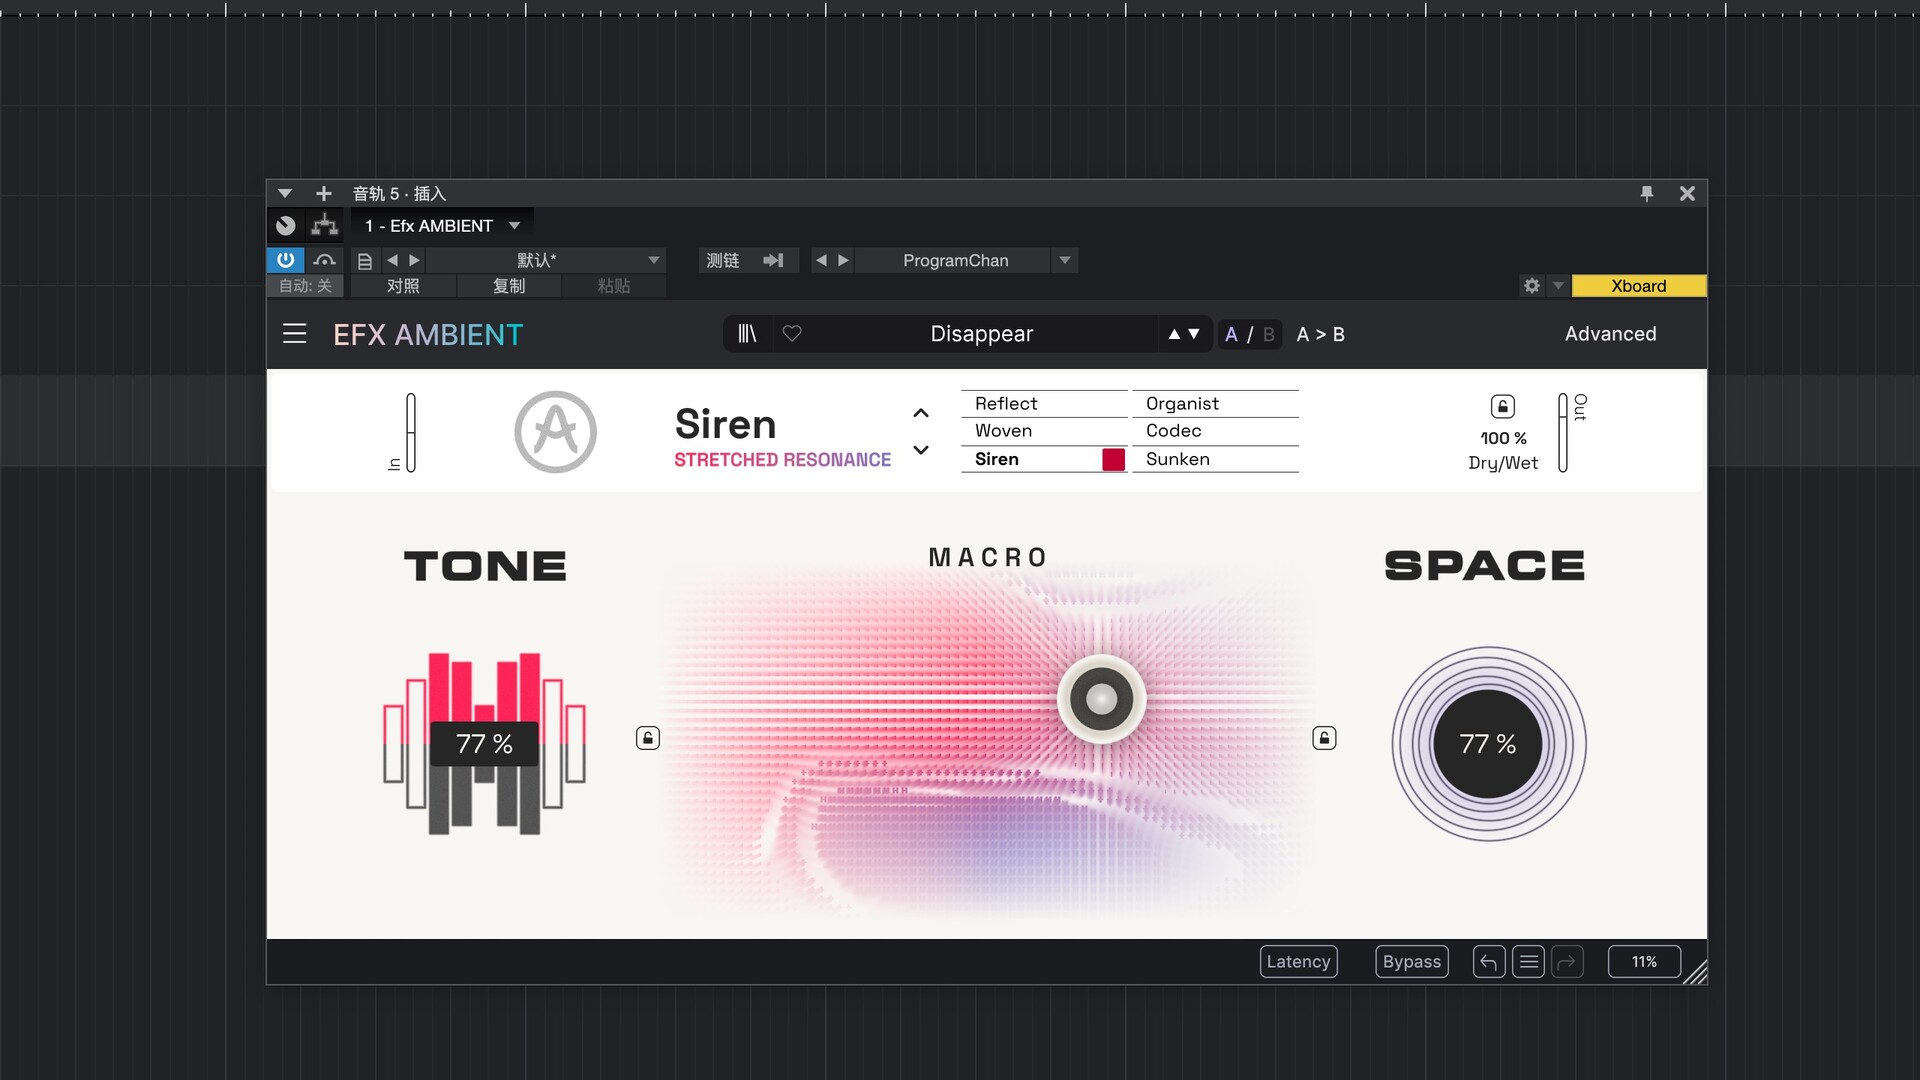Click the Bypass button

(x=1411, y=962)
